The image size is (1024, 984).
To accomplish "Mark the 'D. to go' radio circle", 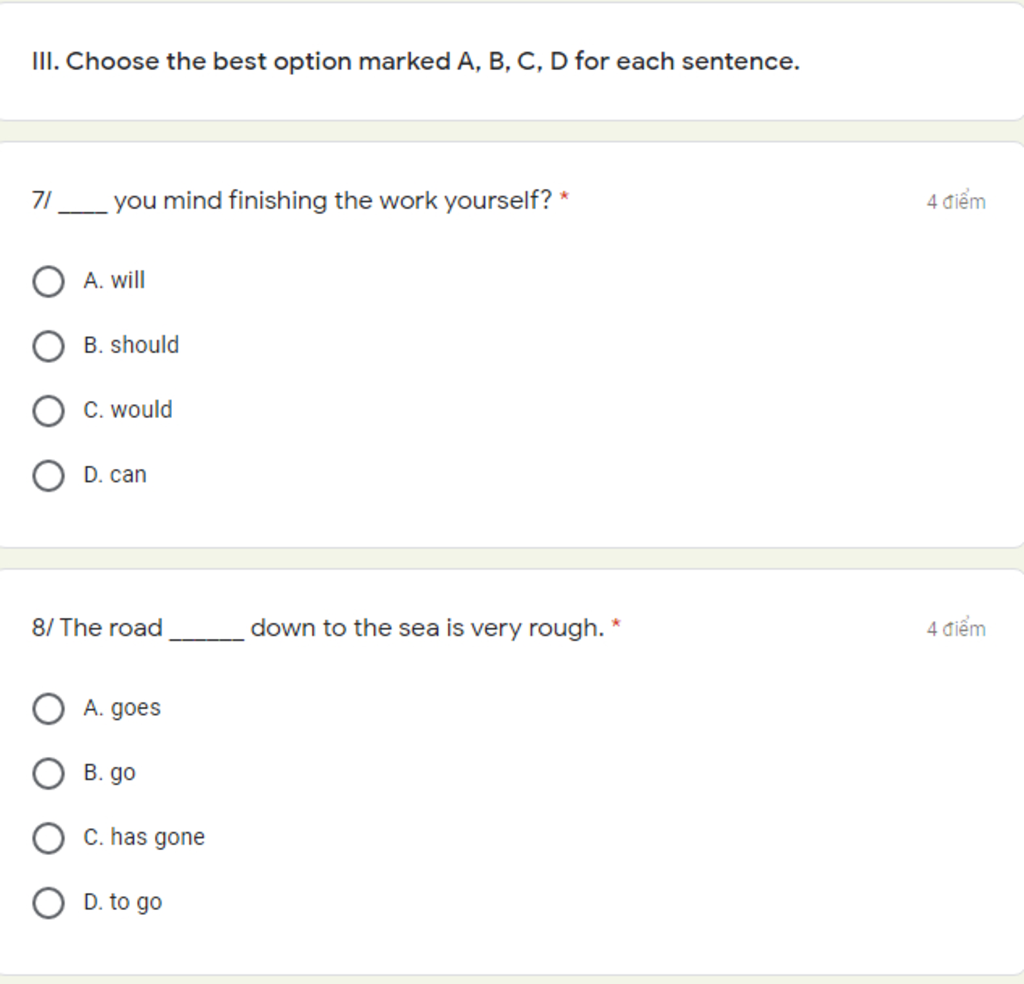I will tap(48, 903).
